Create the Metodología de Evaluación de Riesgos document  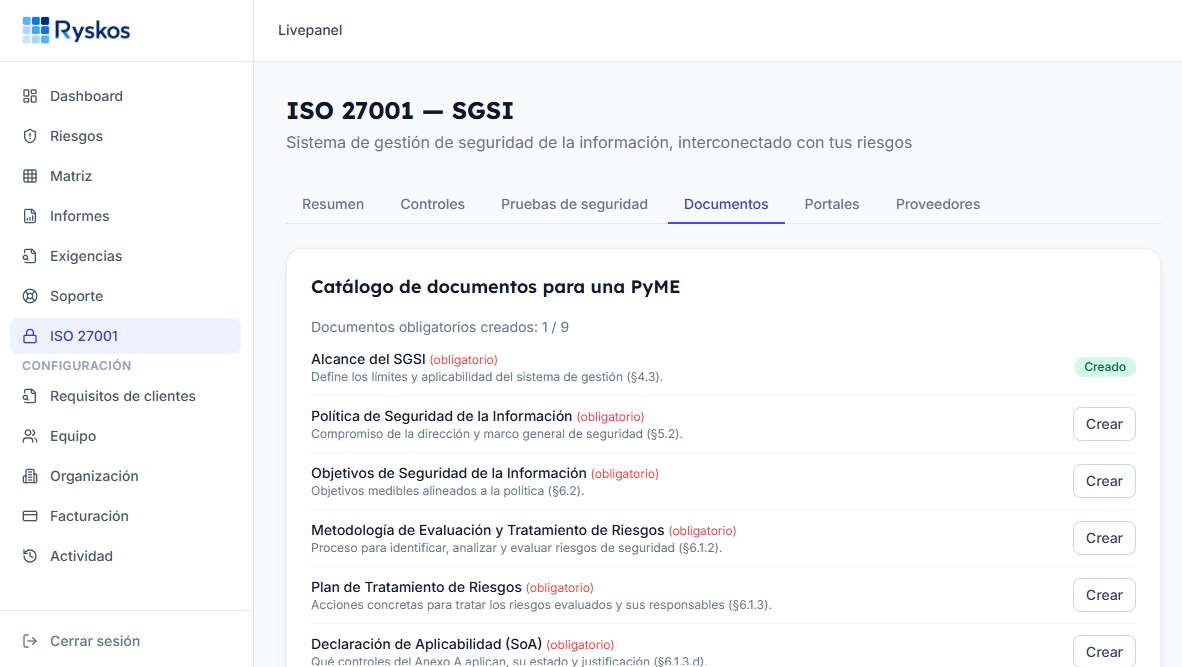tap(1104, 538)
